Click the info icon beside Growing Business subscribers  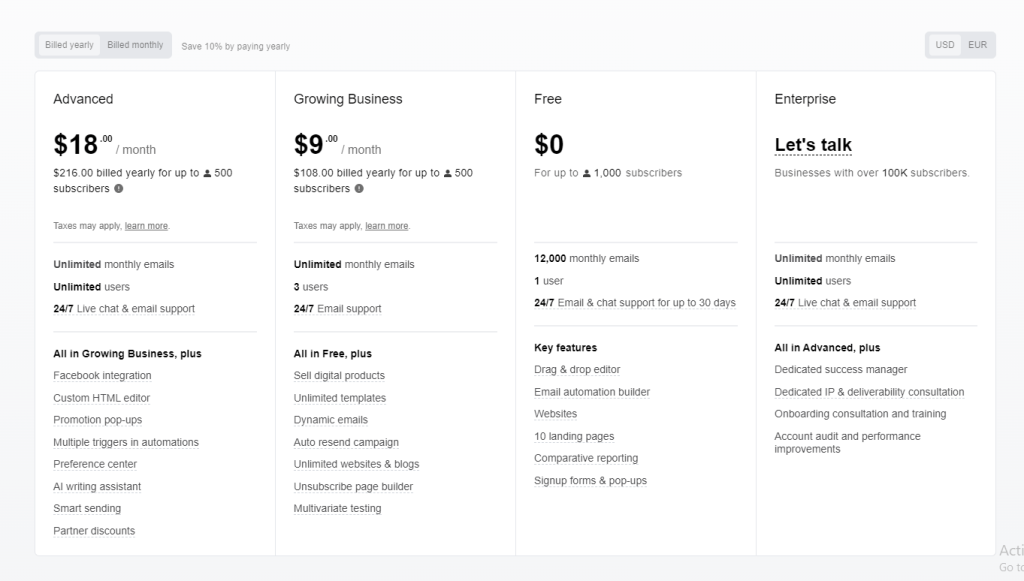tap(361, 189)
